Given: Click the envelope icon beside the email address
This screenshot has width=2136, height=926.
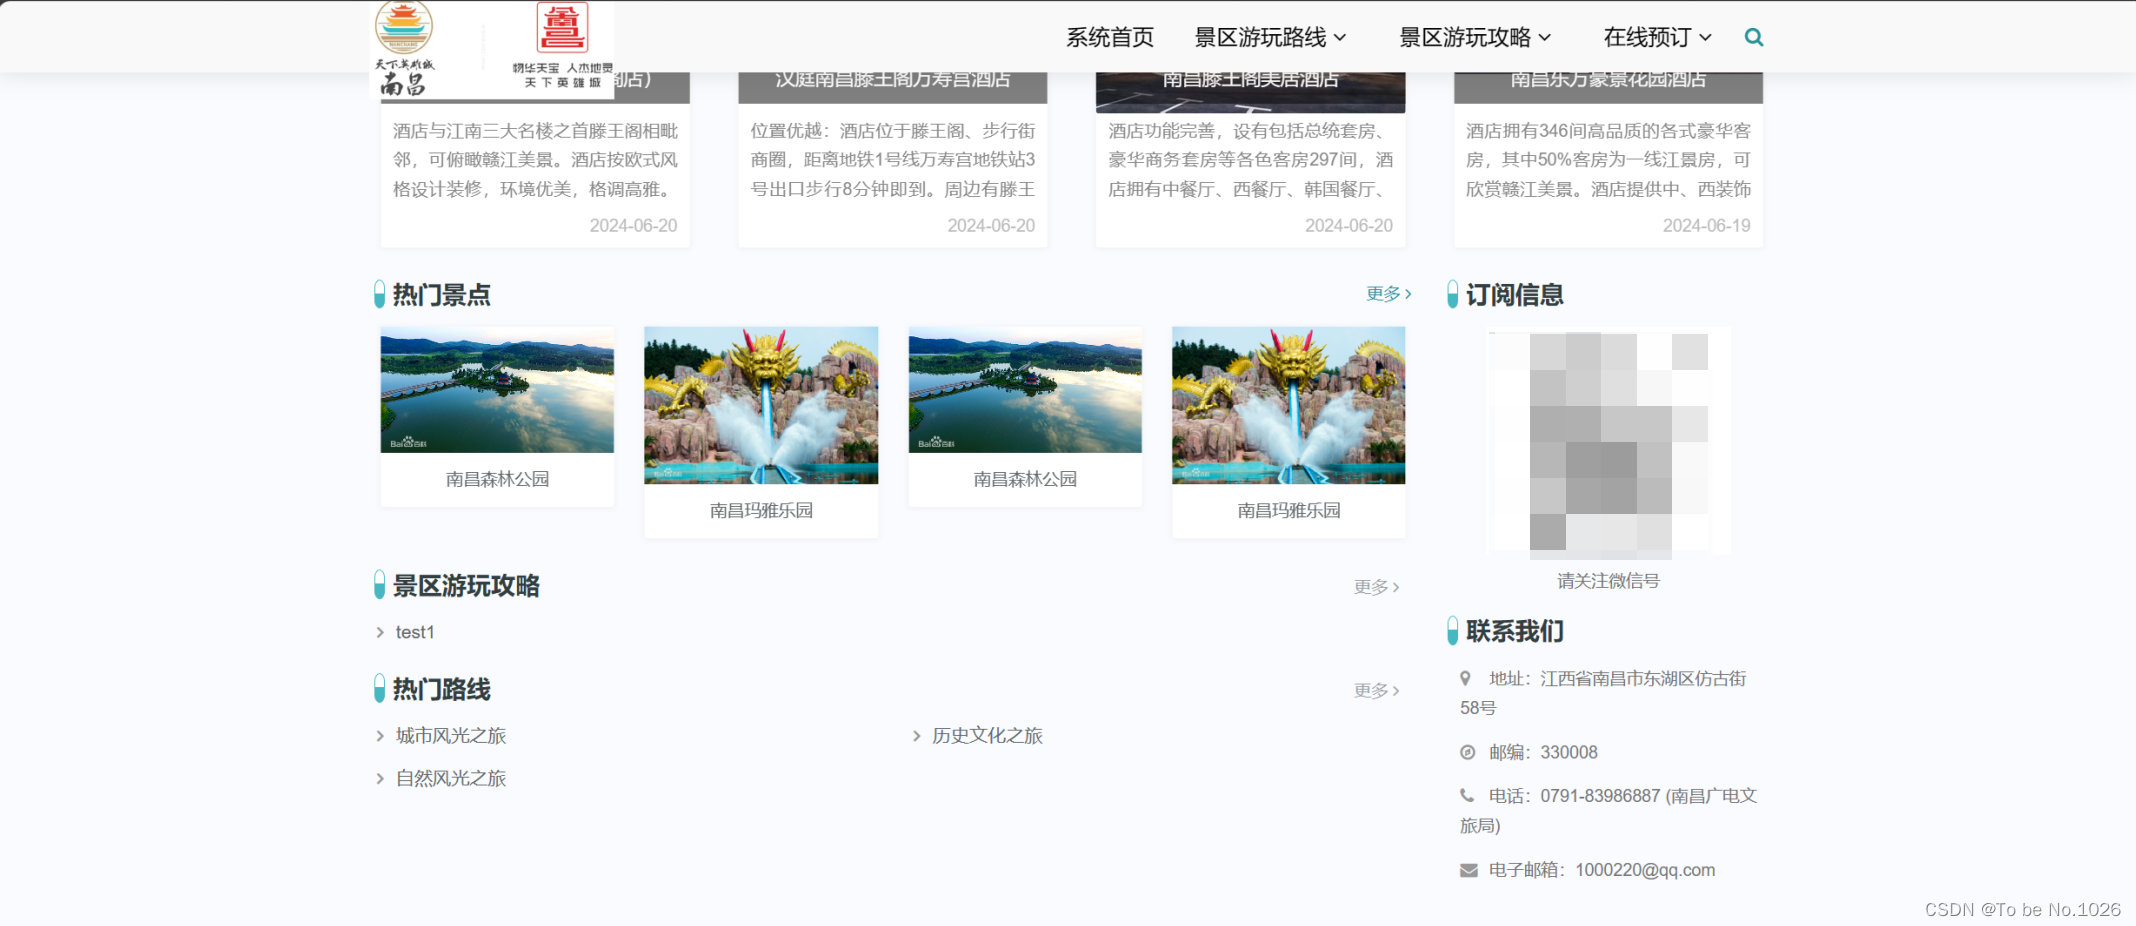Looking at the screenshot, I should pyautogui.click(x=1466, y=869).
